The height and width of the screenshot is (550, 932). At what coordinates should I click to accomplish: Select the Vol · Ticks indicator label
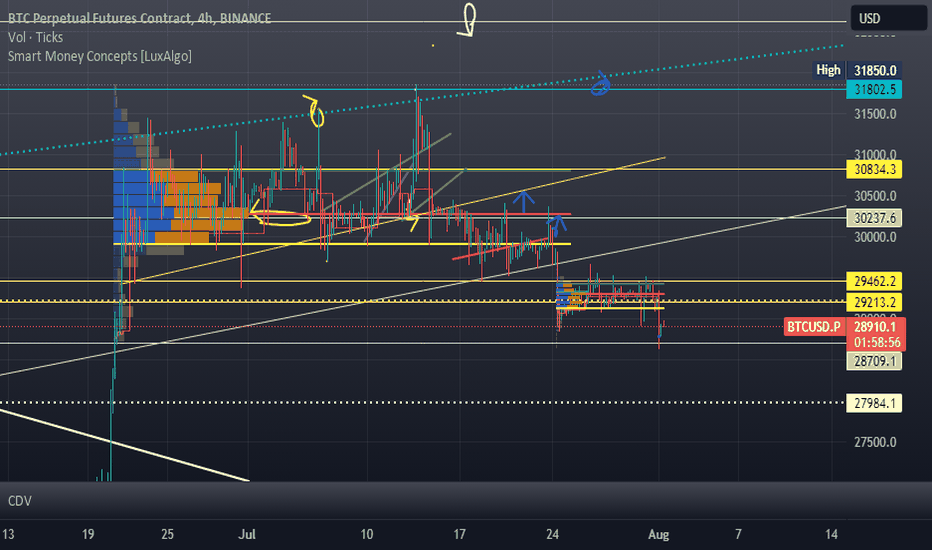[35, 37]
